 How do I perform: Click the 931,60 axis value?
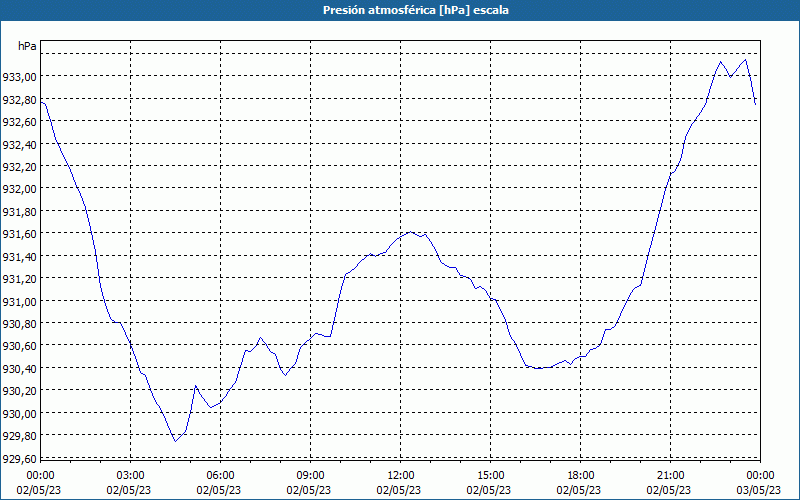click(19, 234)
